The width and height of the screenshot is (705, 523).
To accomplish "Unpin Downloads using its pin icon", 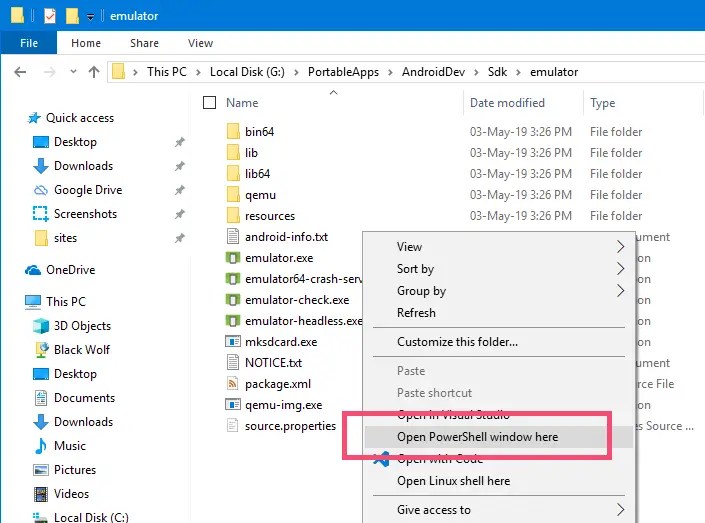I will (180, 166).
